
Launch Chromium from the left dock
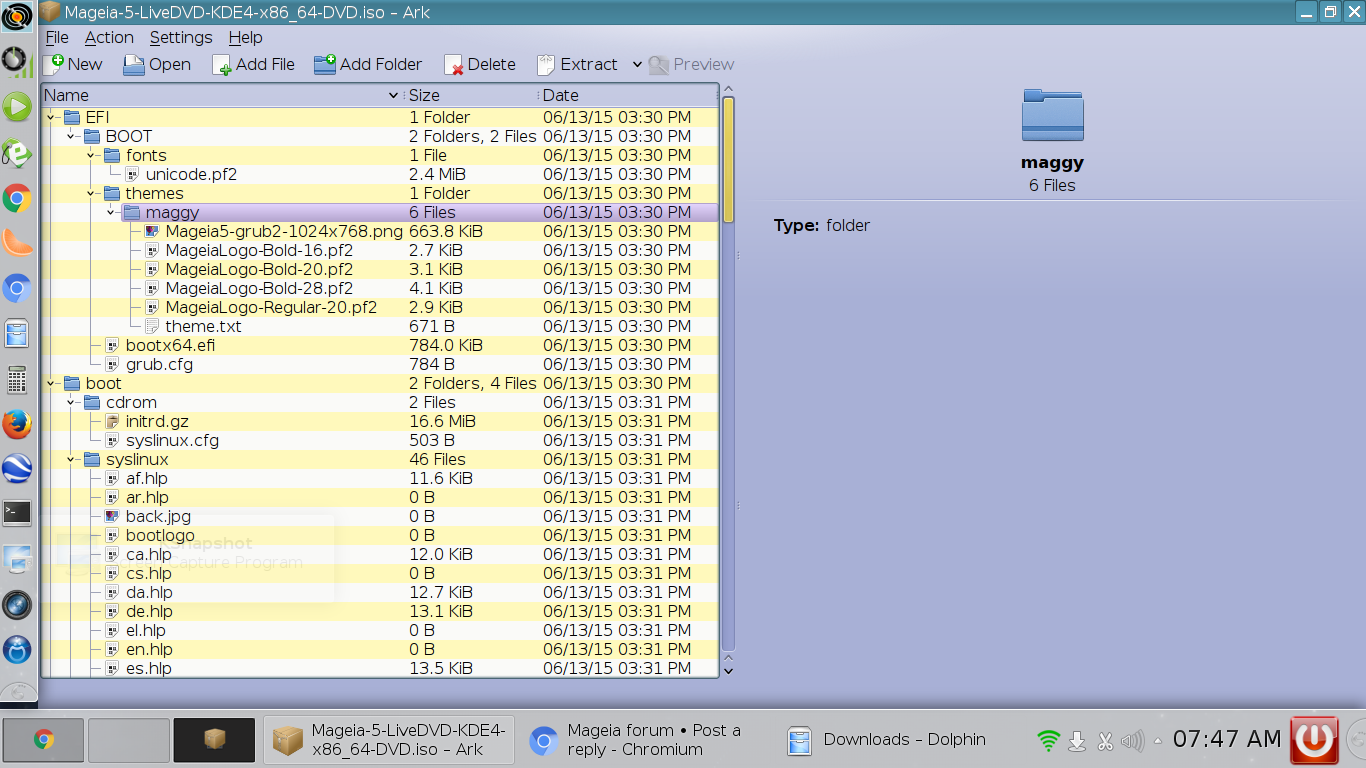(x=17, y=289)
